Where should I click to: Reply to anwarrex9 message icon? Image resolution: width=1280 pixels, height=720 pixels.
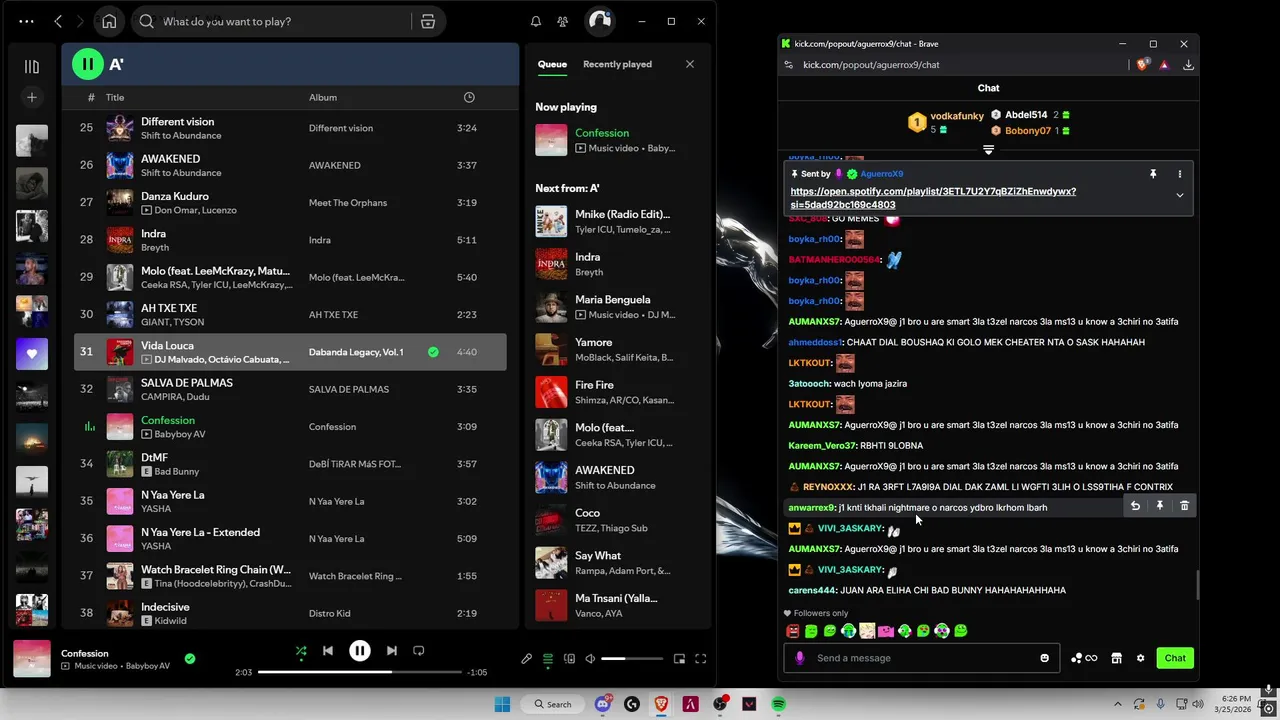1135,506
